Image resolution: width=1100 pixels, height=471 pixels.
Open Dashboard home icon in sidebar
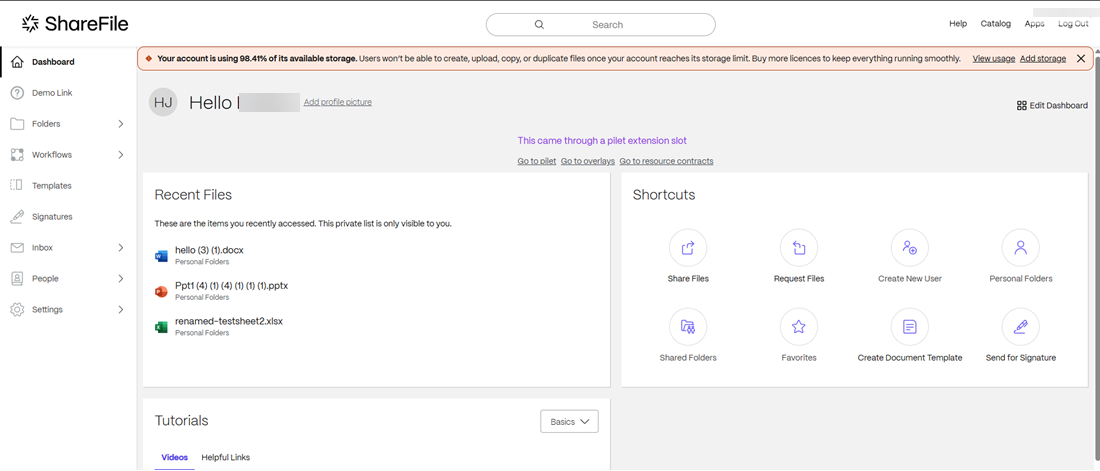pyautogui.click(x=18, y=62)
